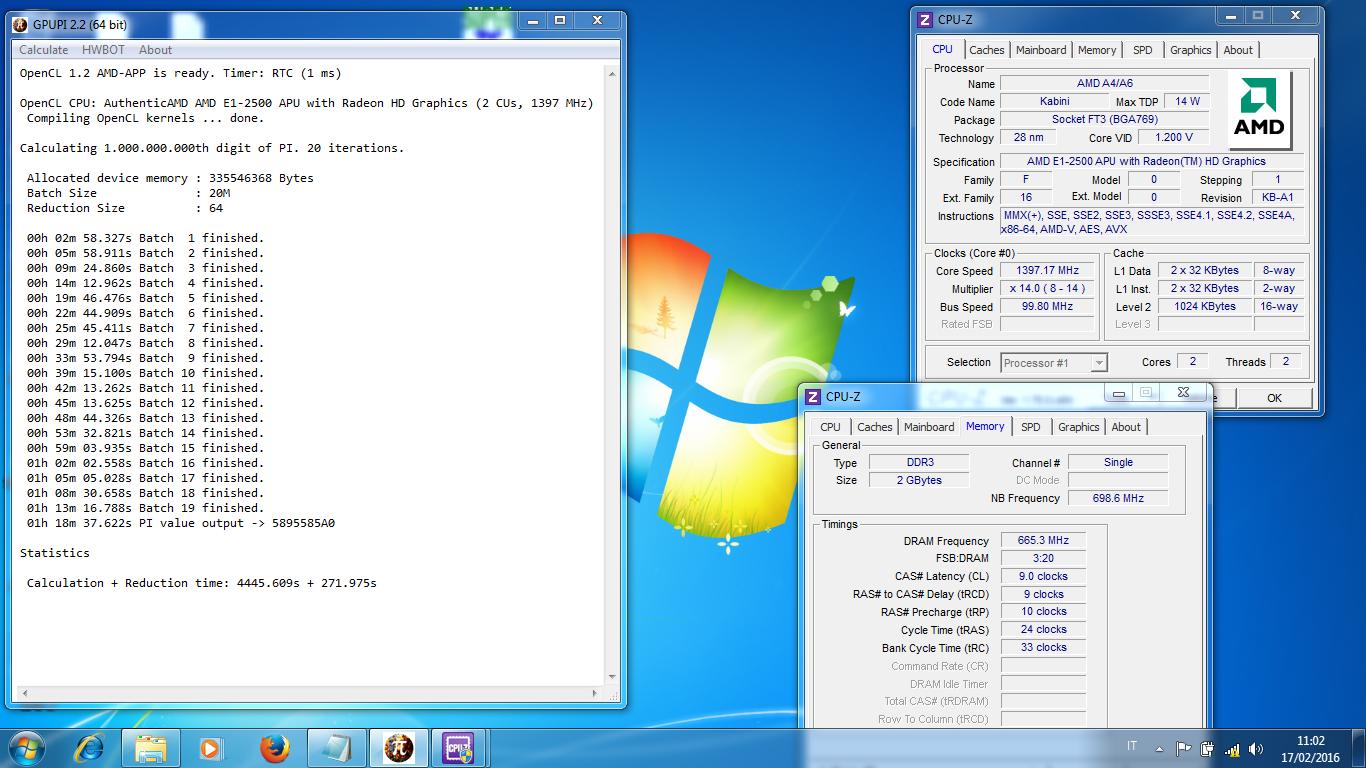Switch to CPU tab in lower CPU-Z window
This screenshot has width=1366, height=768.
(830, 427)
